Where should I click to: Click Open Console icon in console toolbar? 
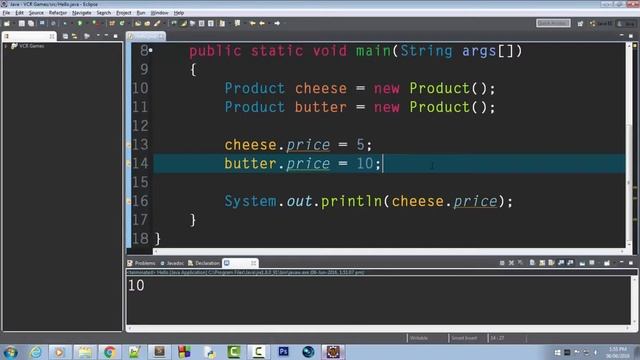(607, 263)
